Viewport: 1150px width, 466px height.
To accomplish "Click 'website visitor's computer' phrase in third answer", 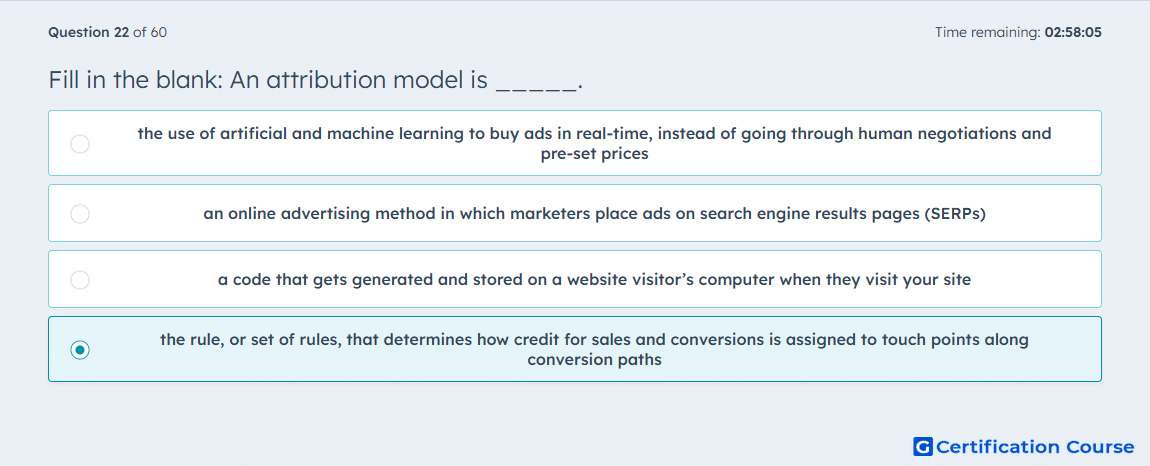I will point(700,280).
